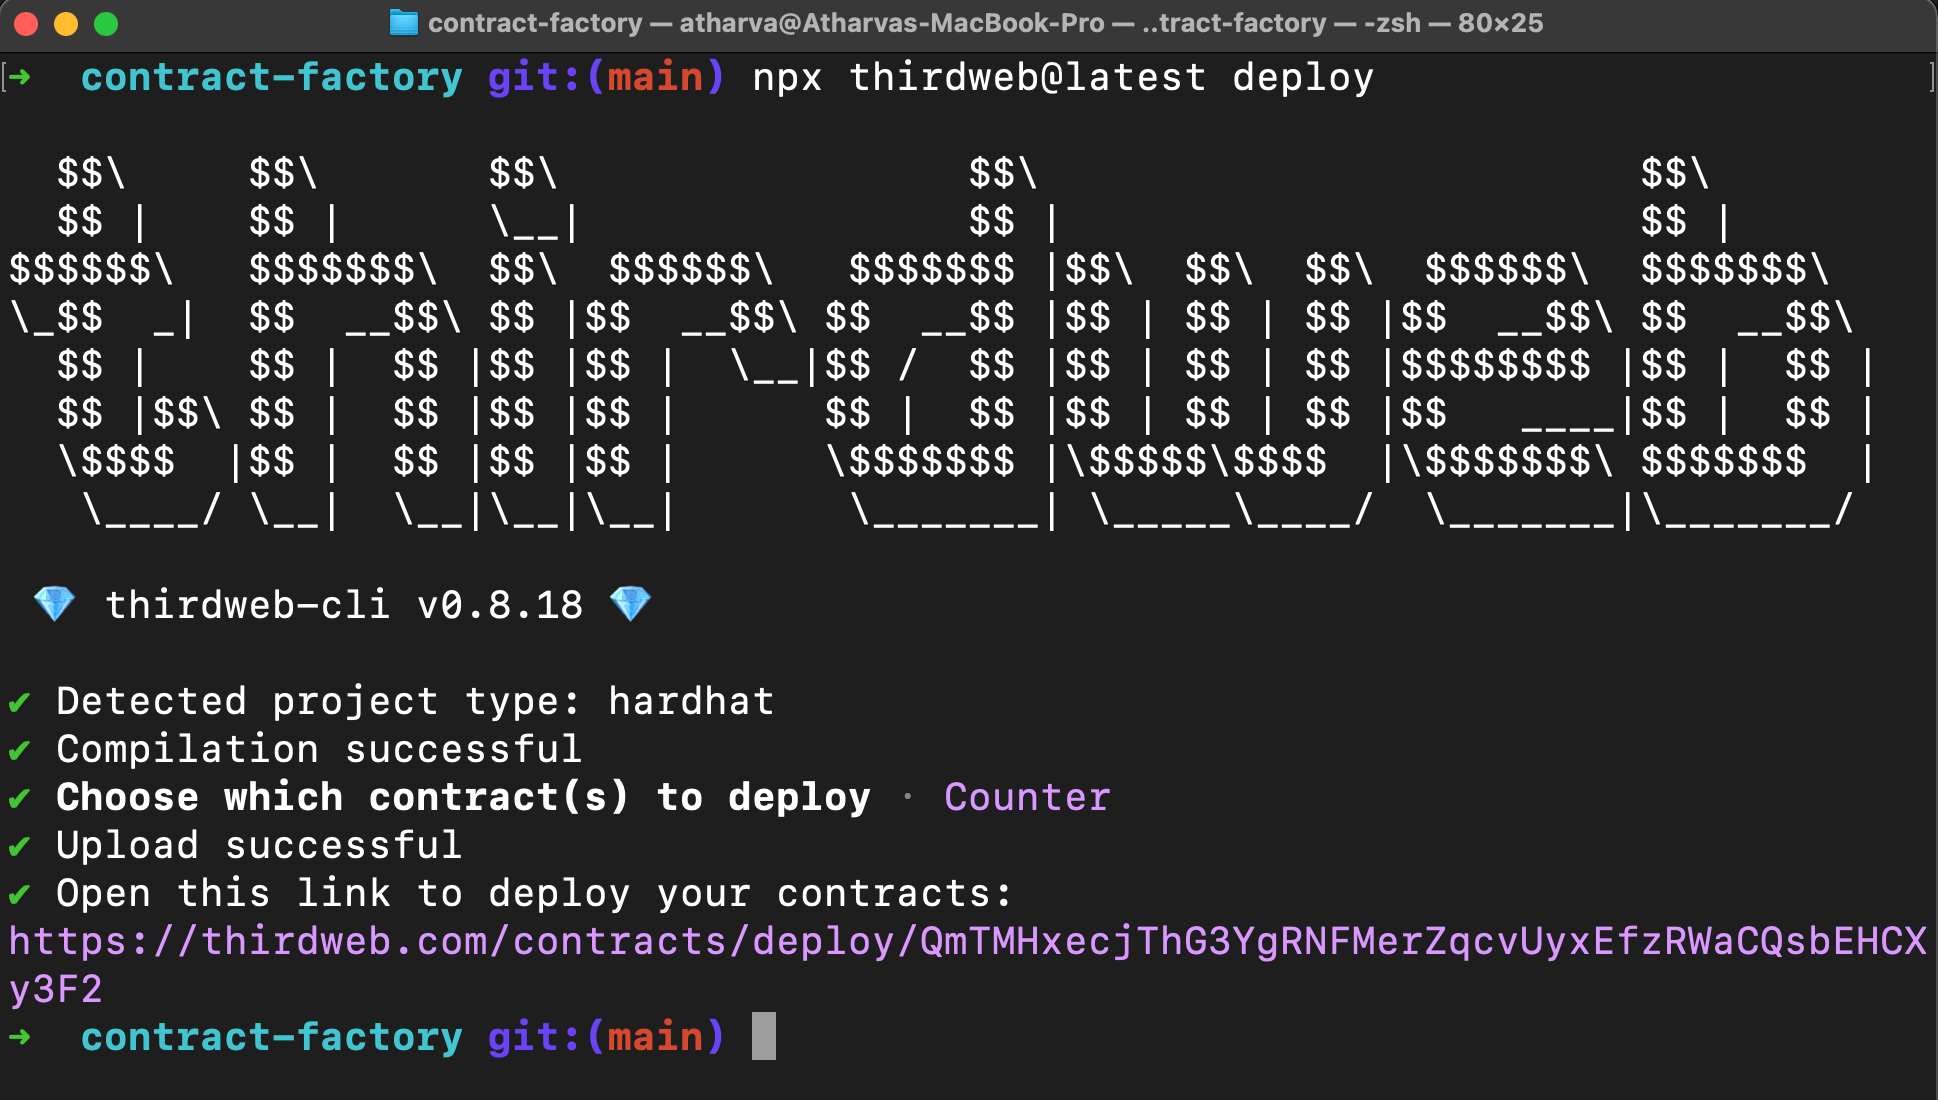Viewport: 1938px width, 1100px height.
Task: Close the terminal window with red button
Action: click(x=27, y=23)
